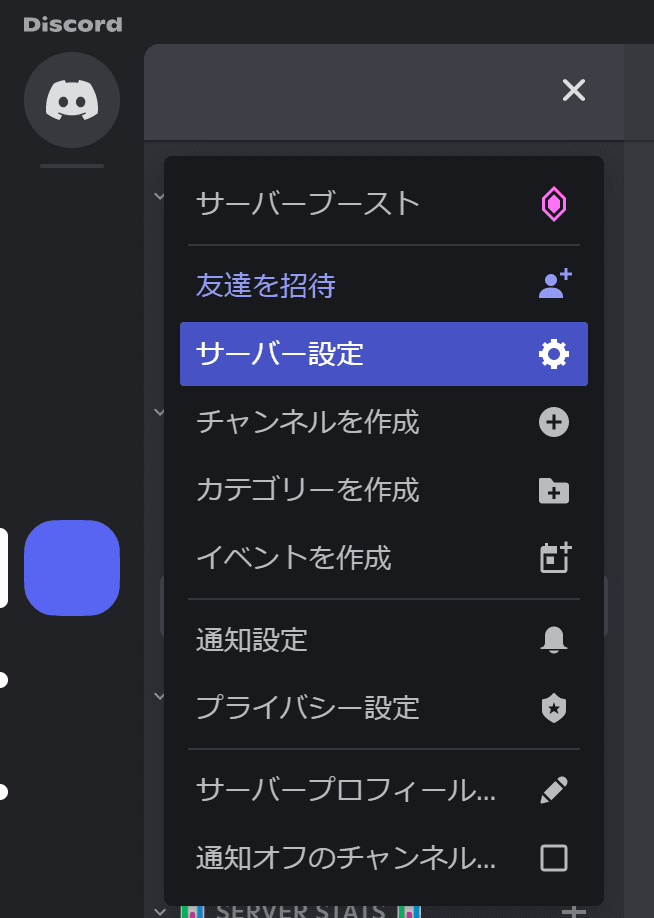Choose プライバシー設定 in the menu
The height and width of the screenshot is (918, 654).
[384, 708]
